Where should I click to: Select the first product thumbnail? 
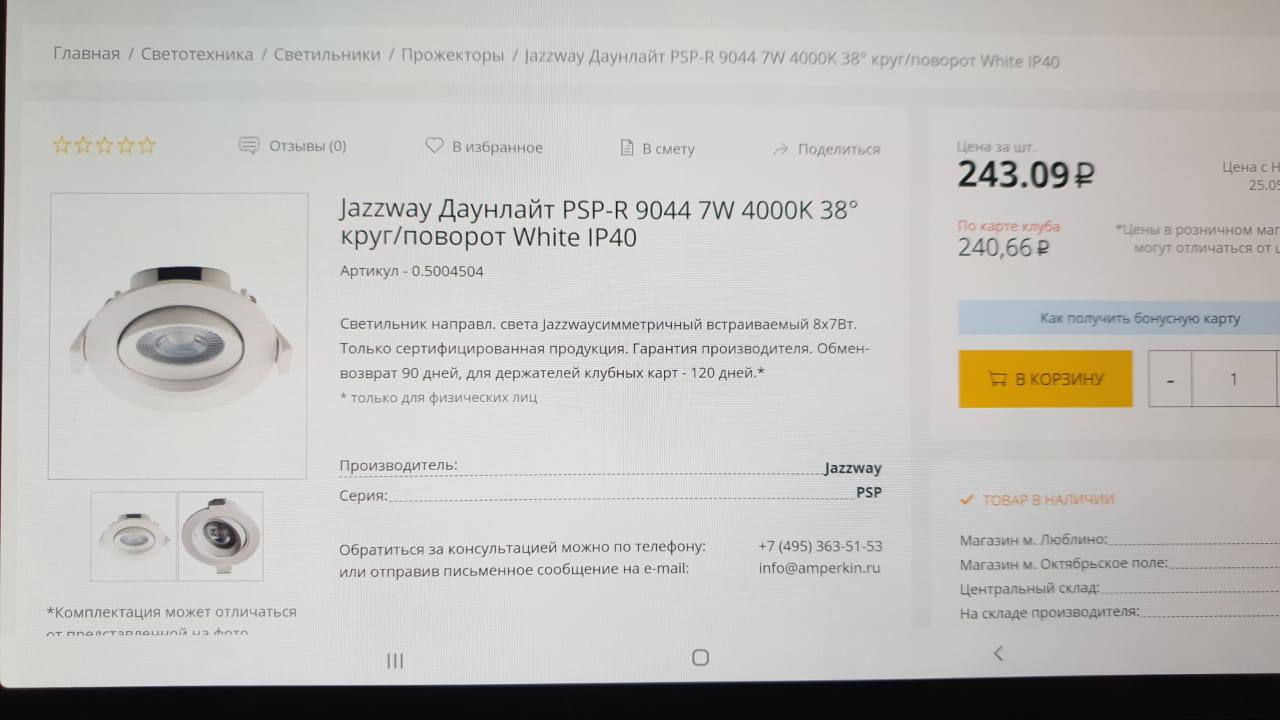[x=134, y=536]
